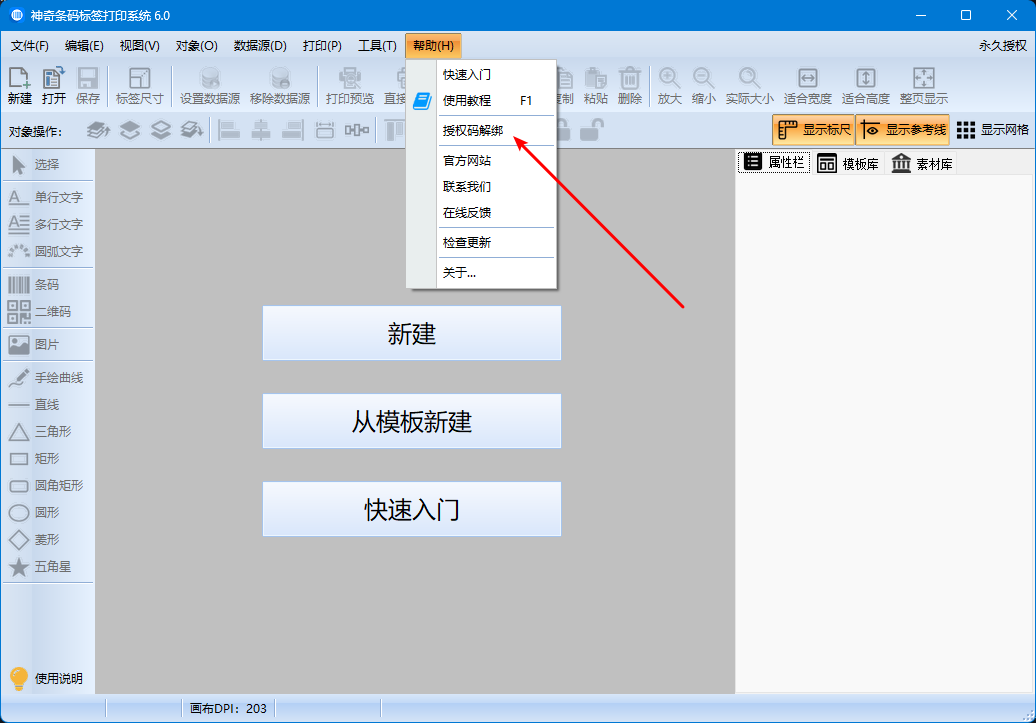
Task: Choose 官方网站 menu entry
Action: 482,161
